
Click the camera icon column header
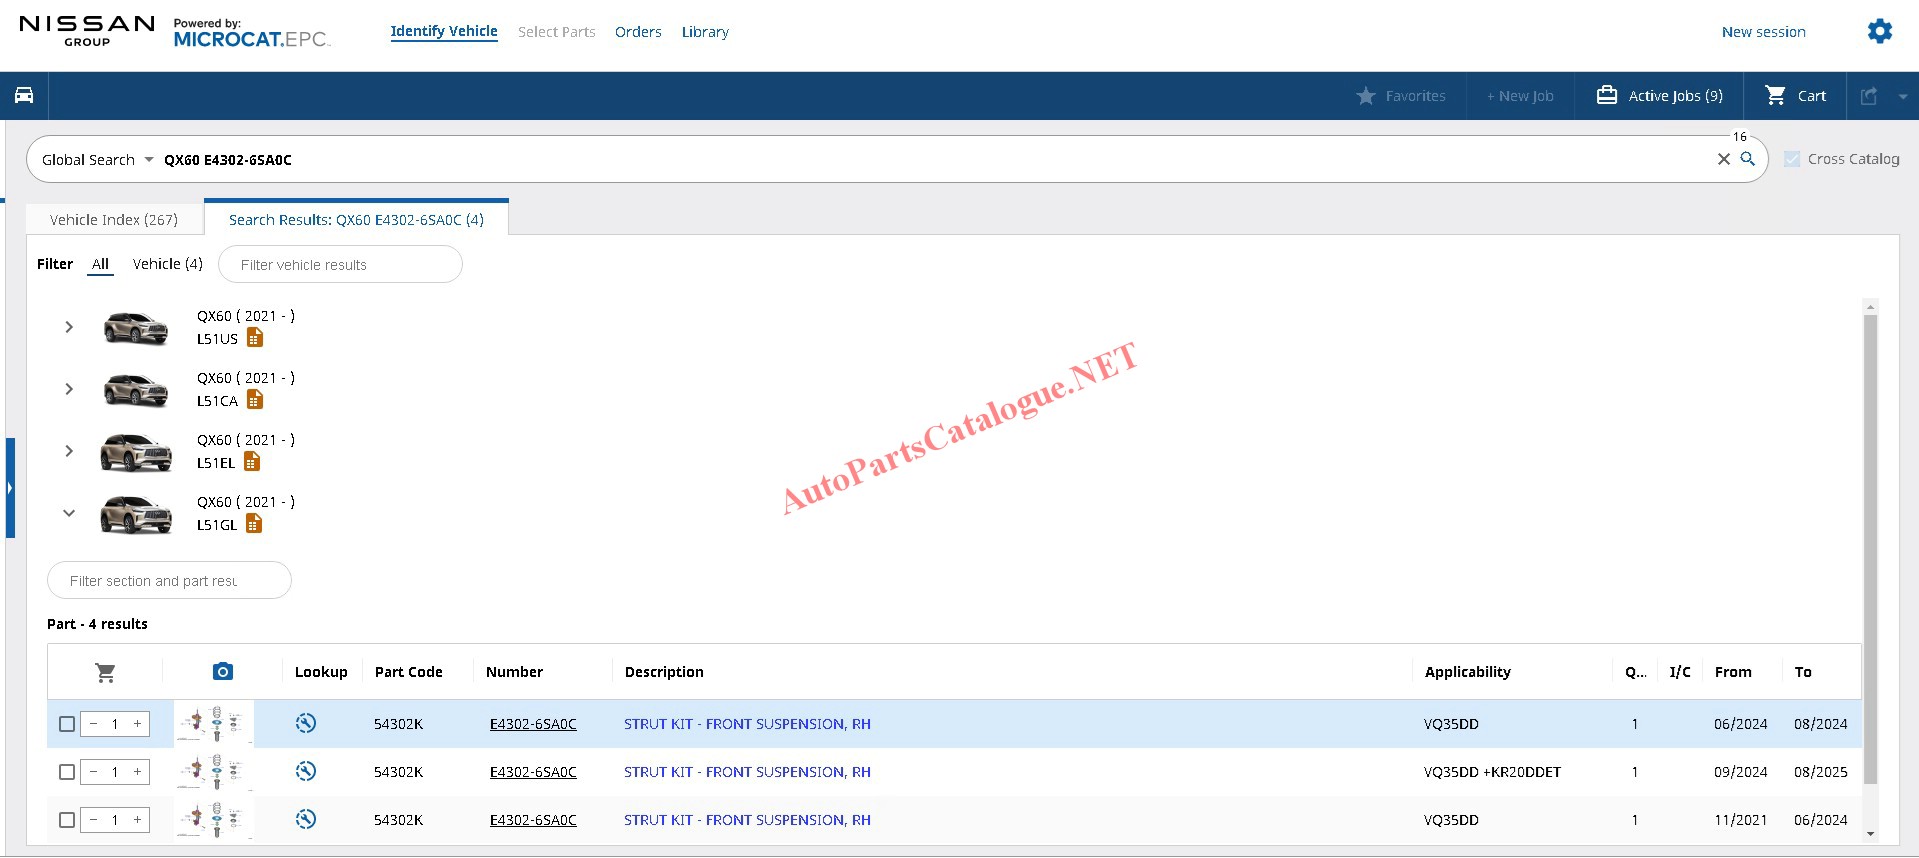[222, 672]
